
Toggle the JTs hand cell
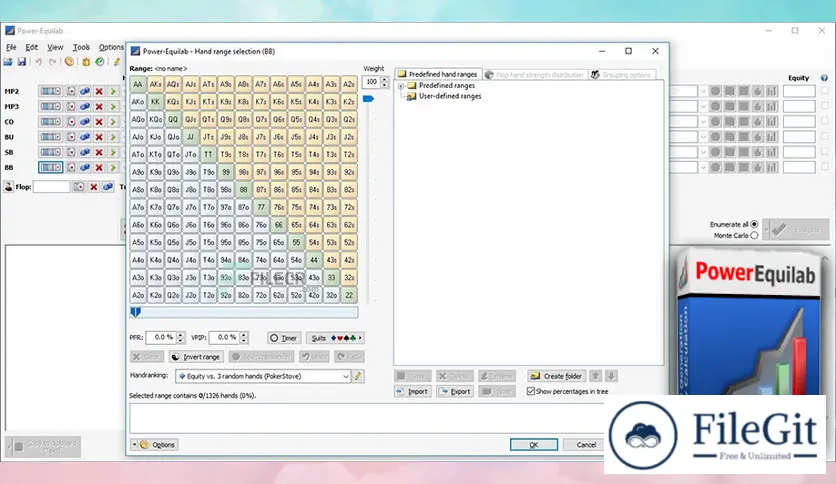click(x=208, y=137)
